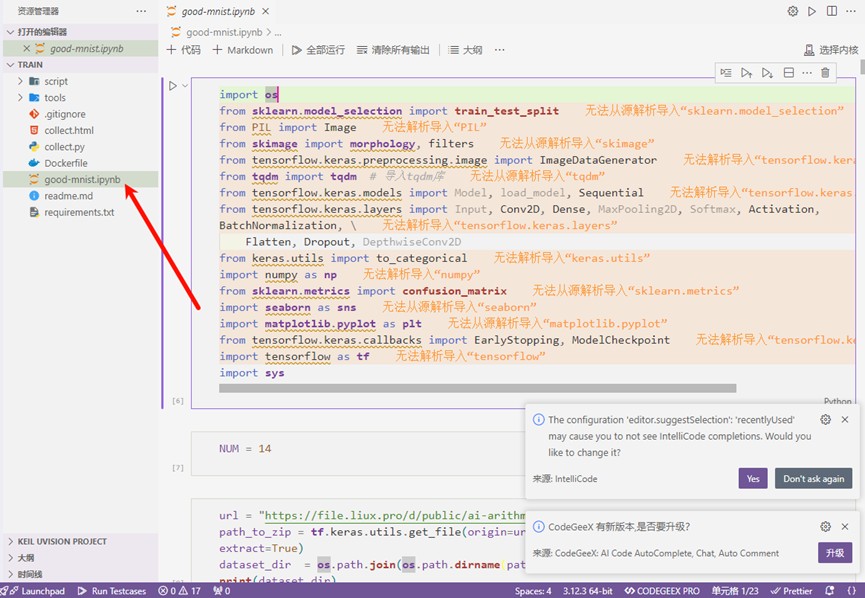Delete the cell with trash icon
Screen dimensions: 865x598
tap(825, 73)
